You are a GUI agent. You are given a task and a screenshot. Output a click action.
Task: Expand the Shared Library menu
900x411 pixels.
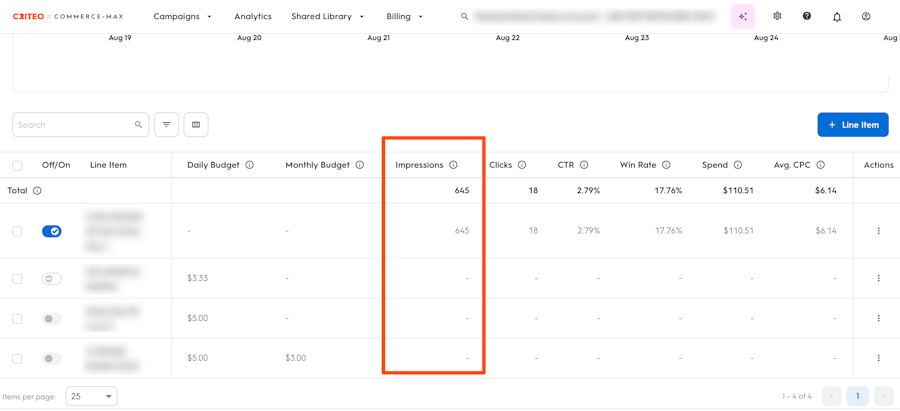[328, 17]
